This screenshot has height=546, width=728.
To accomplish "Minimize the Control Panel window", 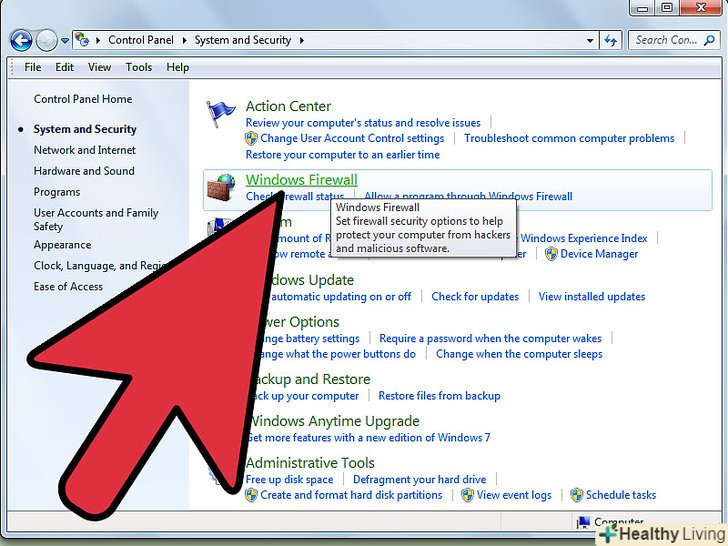I will pos(643,7).
